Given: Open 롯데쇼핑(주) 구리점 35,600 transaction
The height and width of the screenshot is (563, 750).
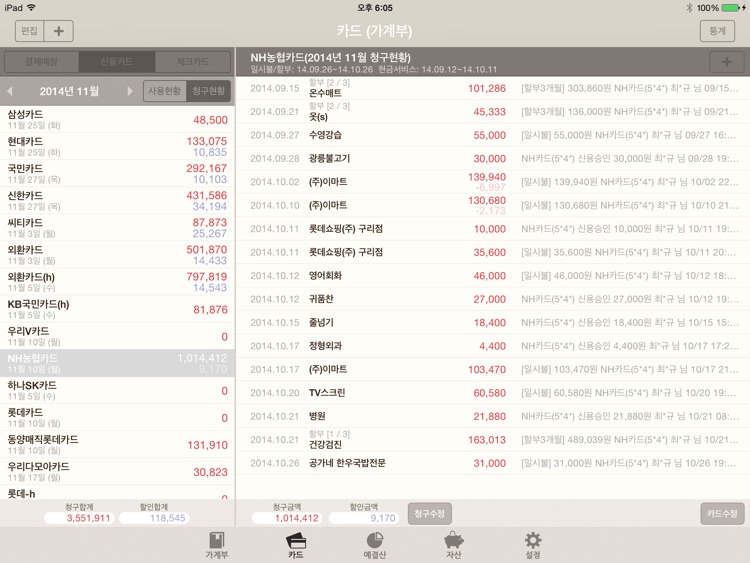Looking at the screenshot, I should (x=493, y=252).
